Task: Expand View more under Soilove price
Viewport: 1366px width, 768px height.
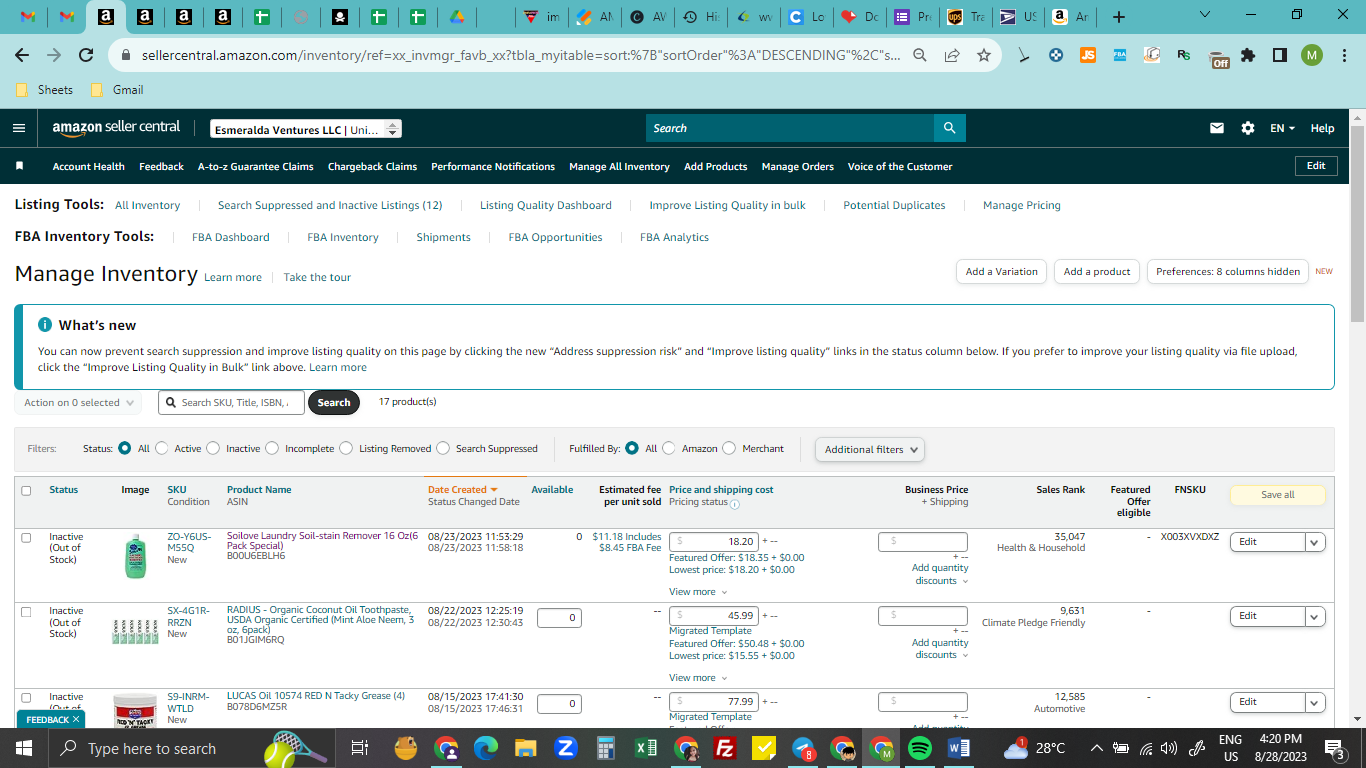Action: coord(698,592)
